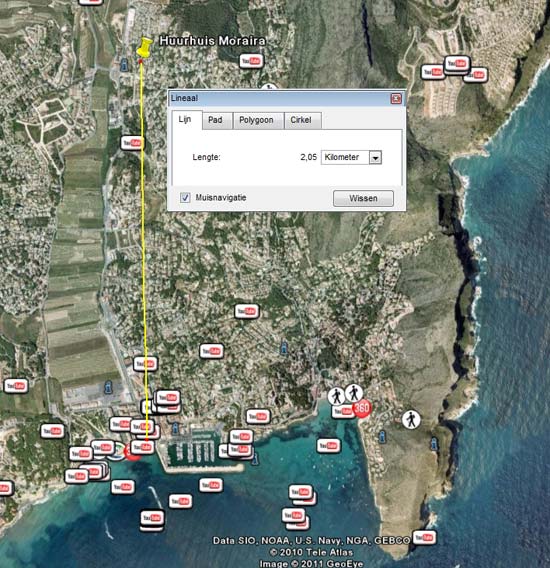Open YouTube marker left of the hiker pair near shore

point(258,417)
